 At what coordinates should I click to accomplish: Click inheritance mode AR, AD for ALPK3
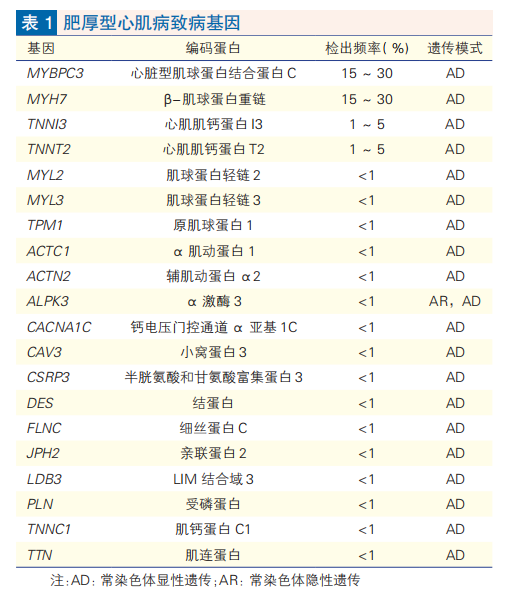coord(455,301)
